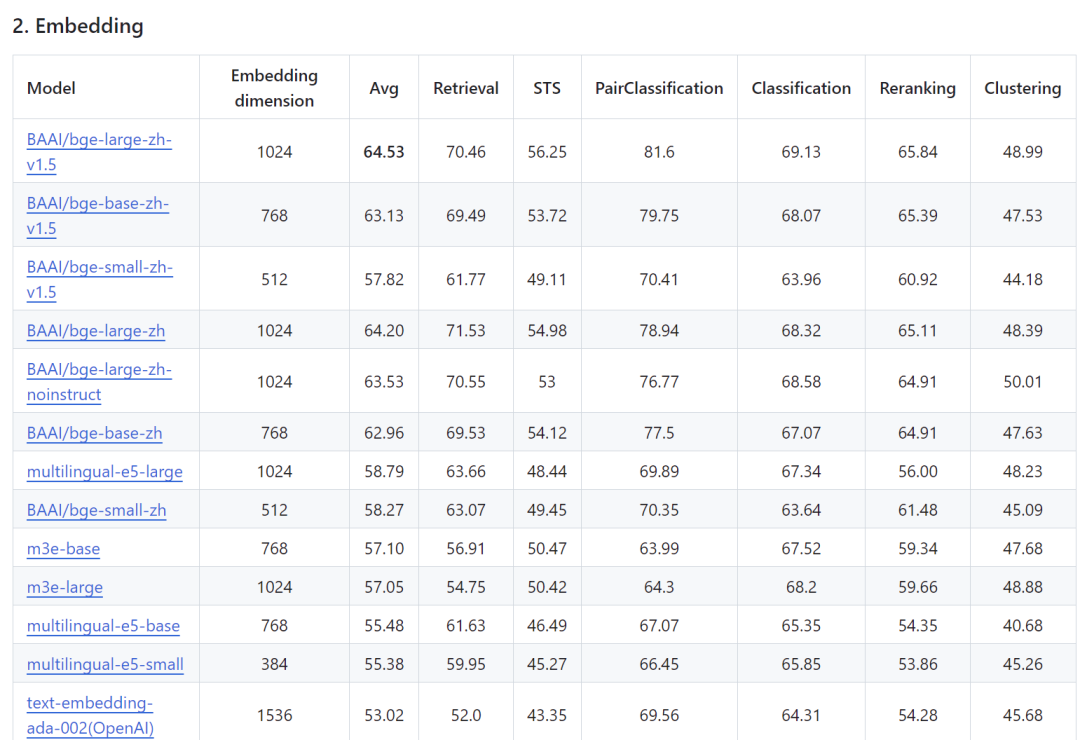Select the Retrieval value 56.91
This screenshot has width=1080, height=740.
pyautogui.click(x=466, y=548)
